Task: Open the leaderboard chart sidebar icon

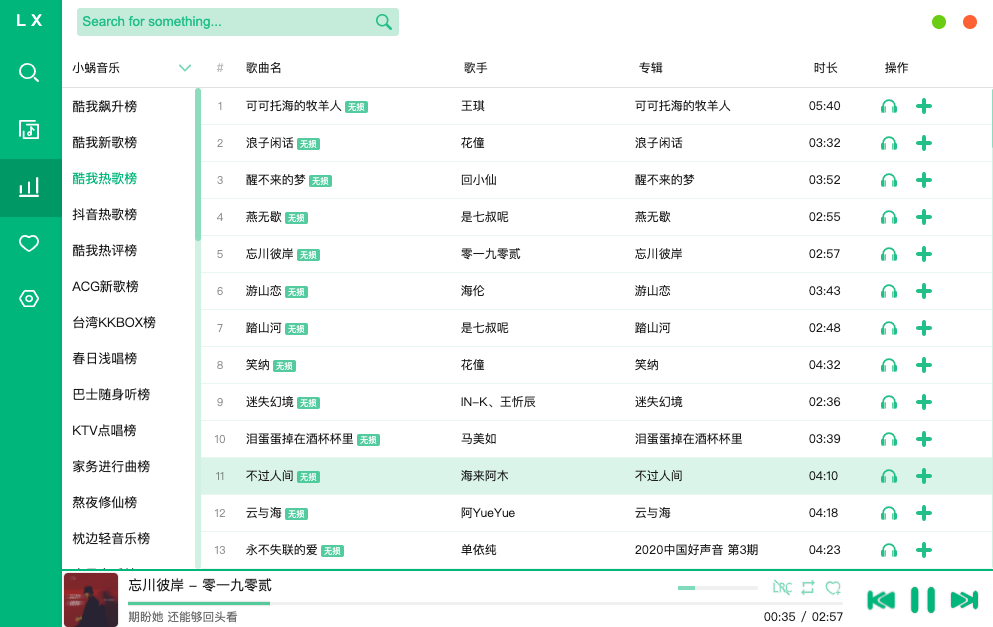Action: 29,187
